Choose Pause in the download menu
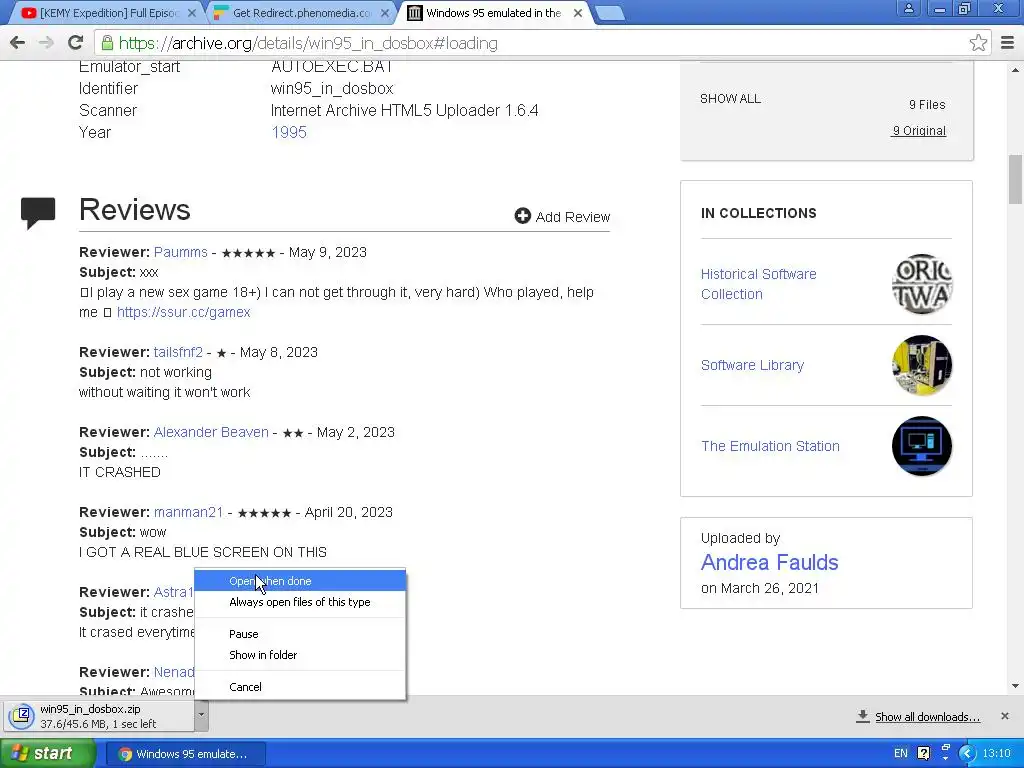Screen dimensions: 1024x768 300,633
